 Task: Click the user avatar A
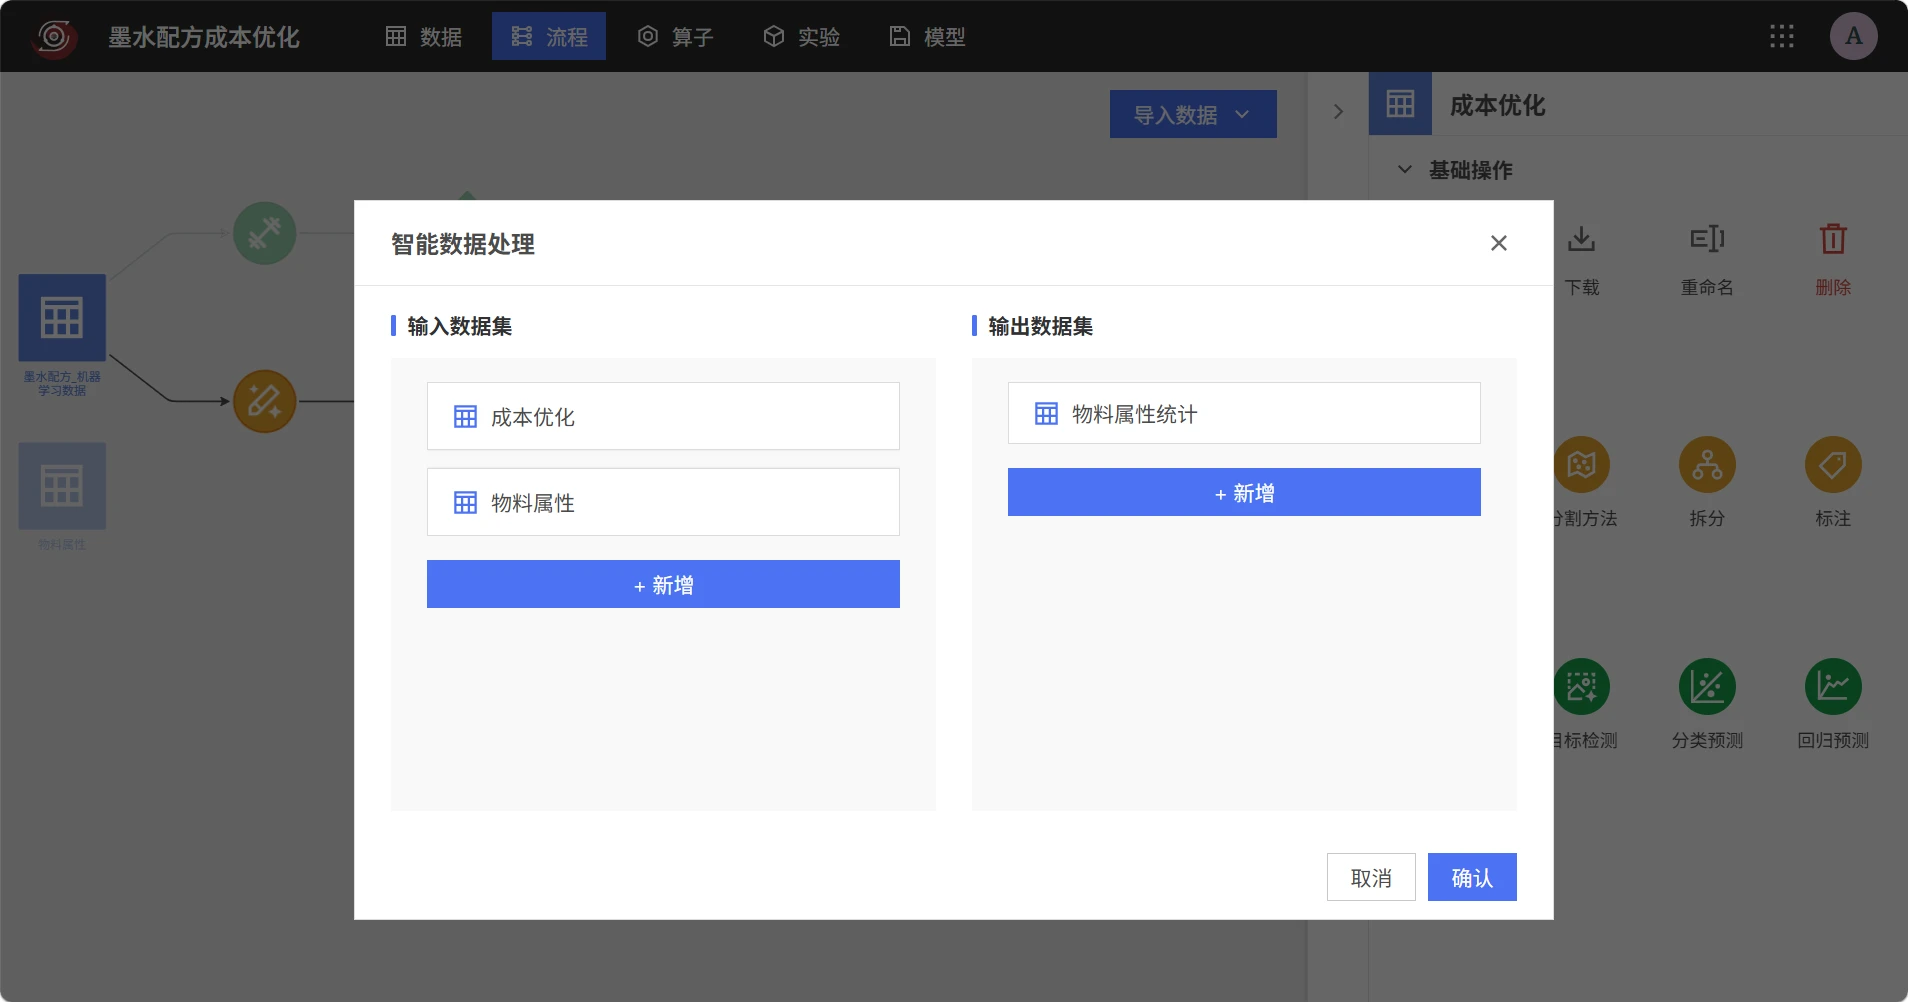pos(1853,36)
